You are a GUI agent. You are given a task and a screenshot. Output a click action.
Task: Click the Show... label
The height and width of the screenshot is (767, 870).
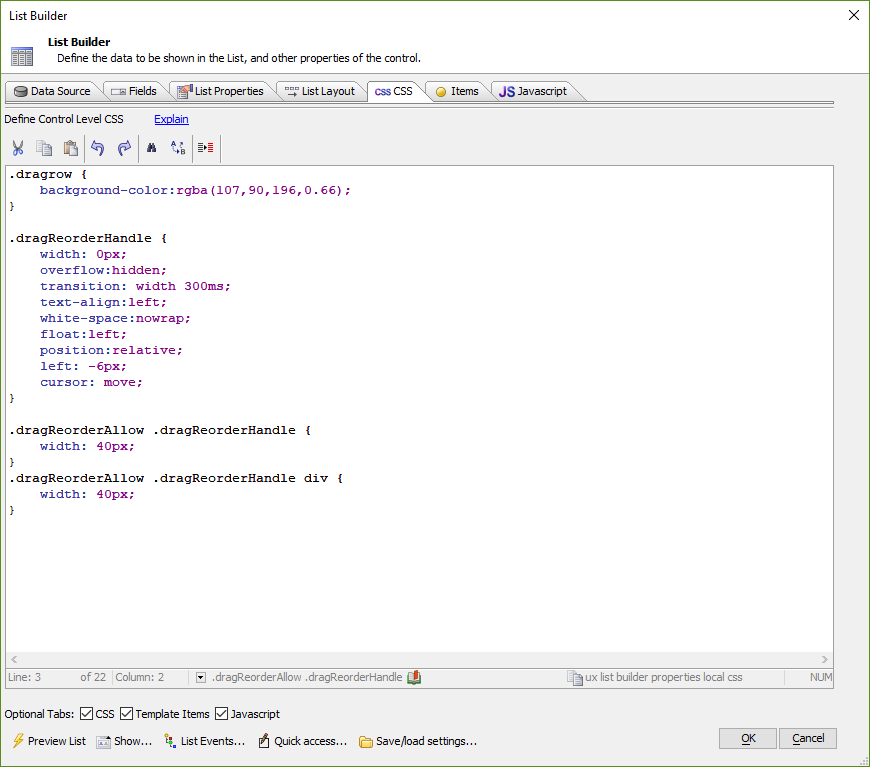[133, 741]
